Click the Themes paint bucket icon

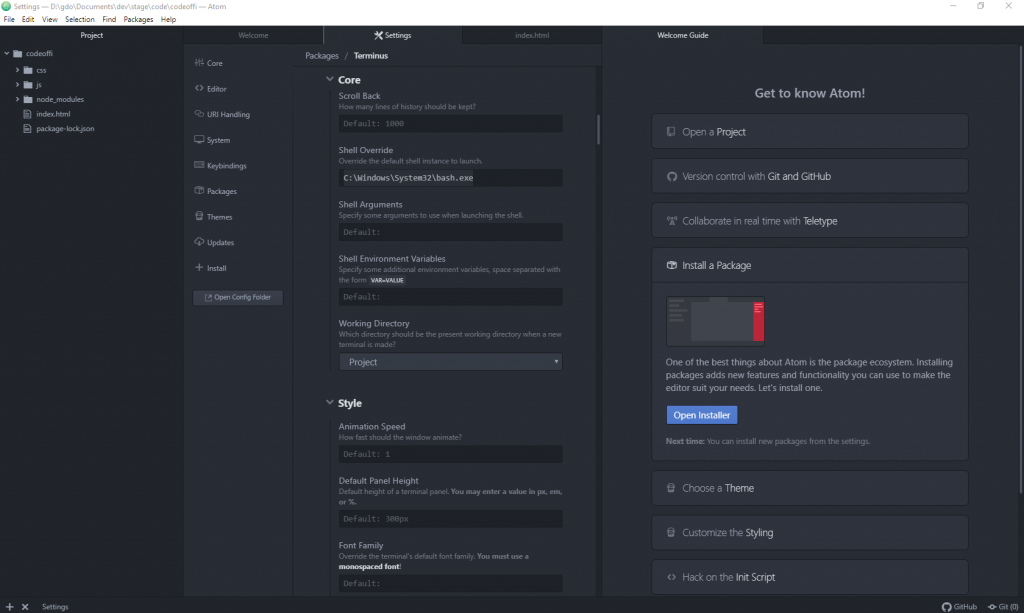tap(199, 216)
